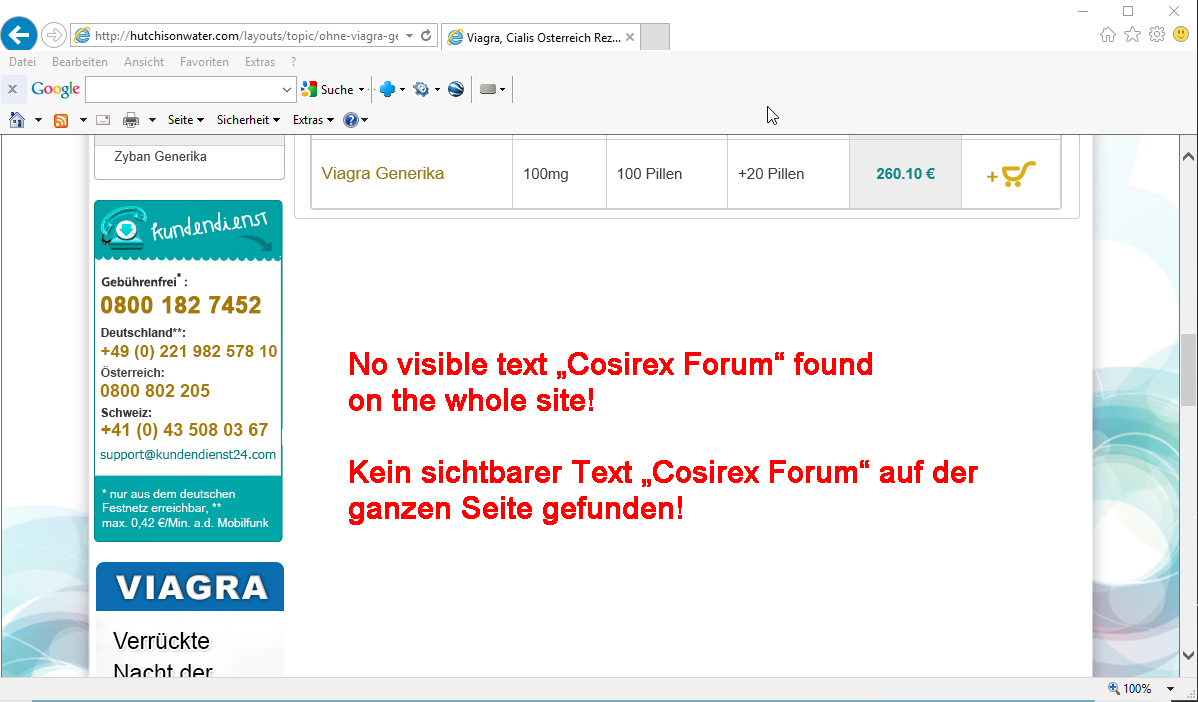Click the Google Earth globe toolbar icon
The width and height of the screenshot is (1198, 702).
pos(456,89)
